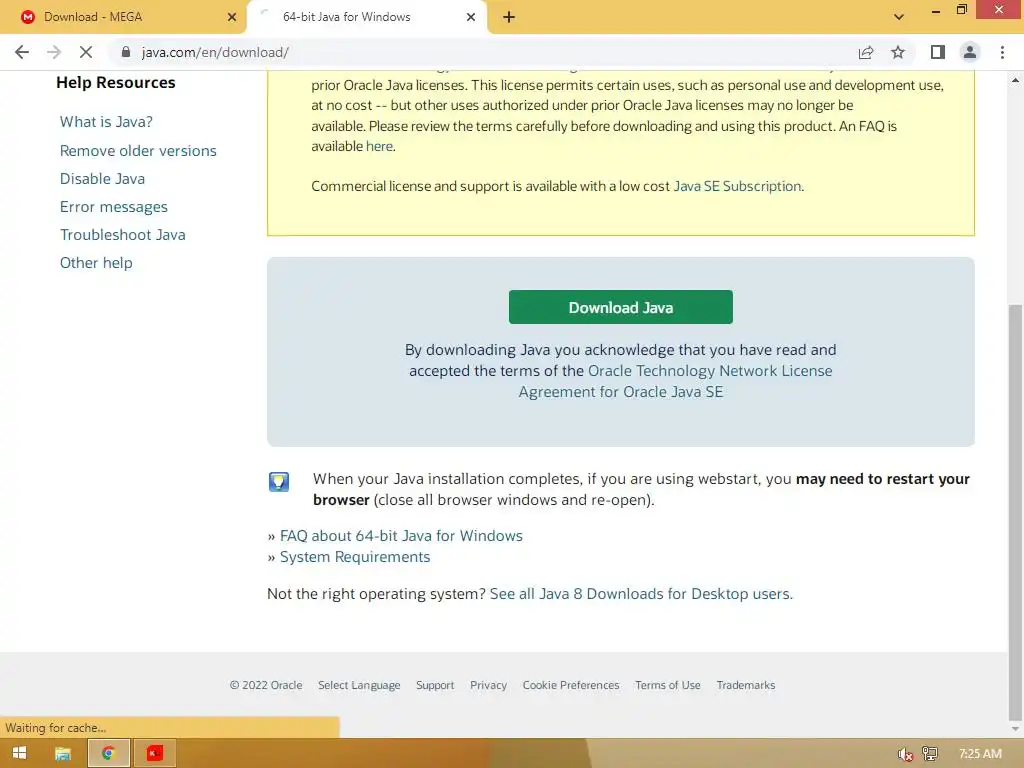
Task: Open File Explorer from the taskbar
Action: (63, 753)
